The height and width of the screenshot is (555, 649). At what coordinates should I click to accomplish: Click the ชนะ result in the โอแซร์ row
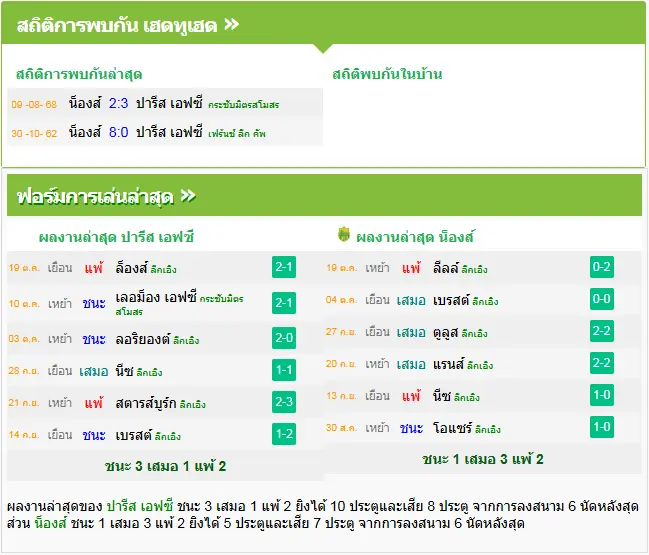tap(411, 428)
